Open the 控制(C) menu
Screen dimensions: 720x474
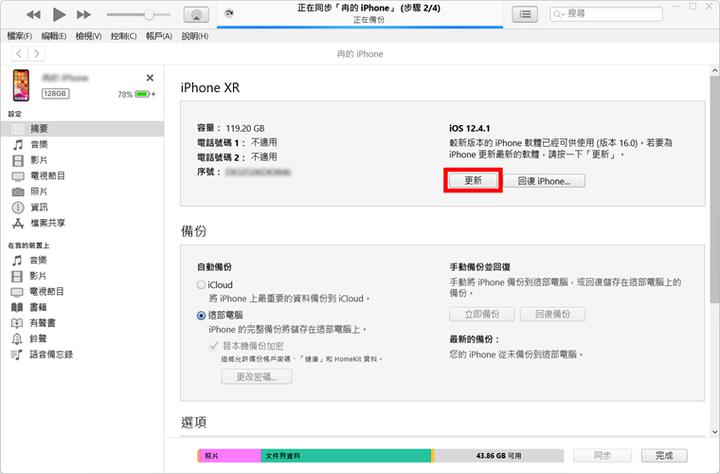coord(124,36)
